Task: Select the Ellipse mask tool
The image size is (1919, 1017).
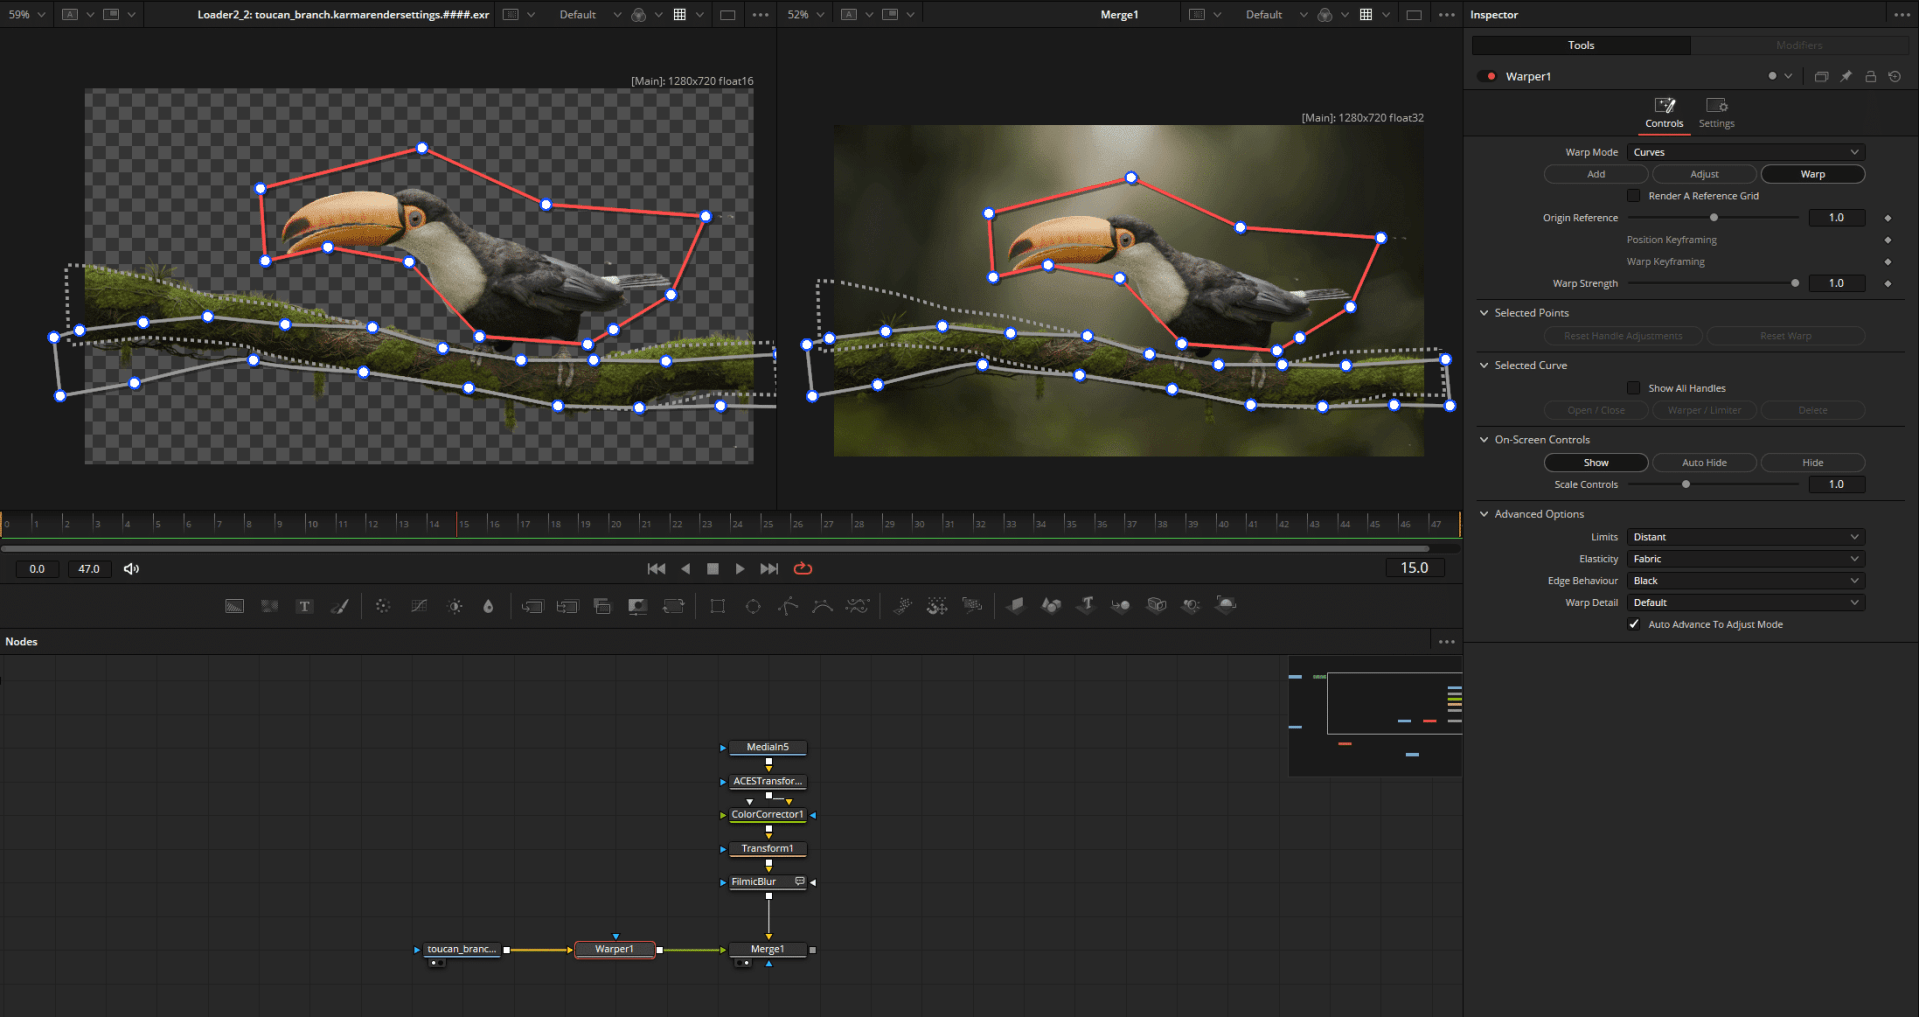Action: [x=753, y=605]
